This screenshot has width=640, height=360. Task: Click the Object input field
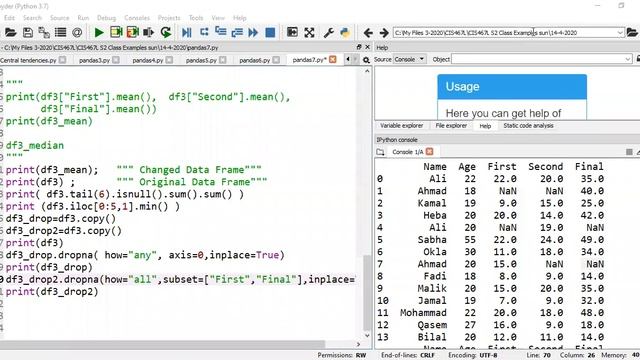(538, 59)
